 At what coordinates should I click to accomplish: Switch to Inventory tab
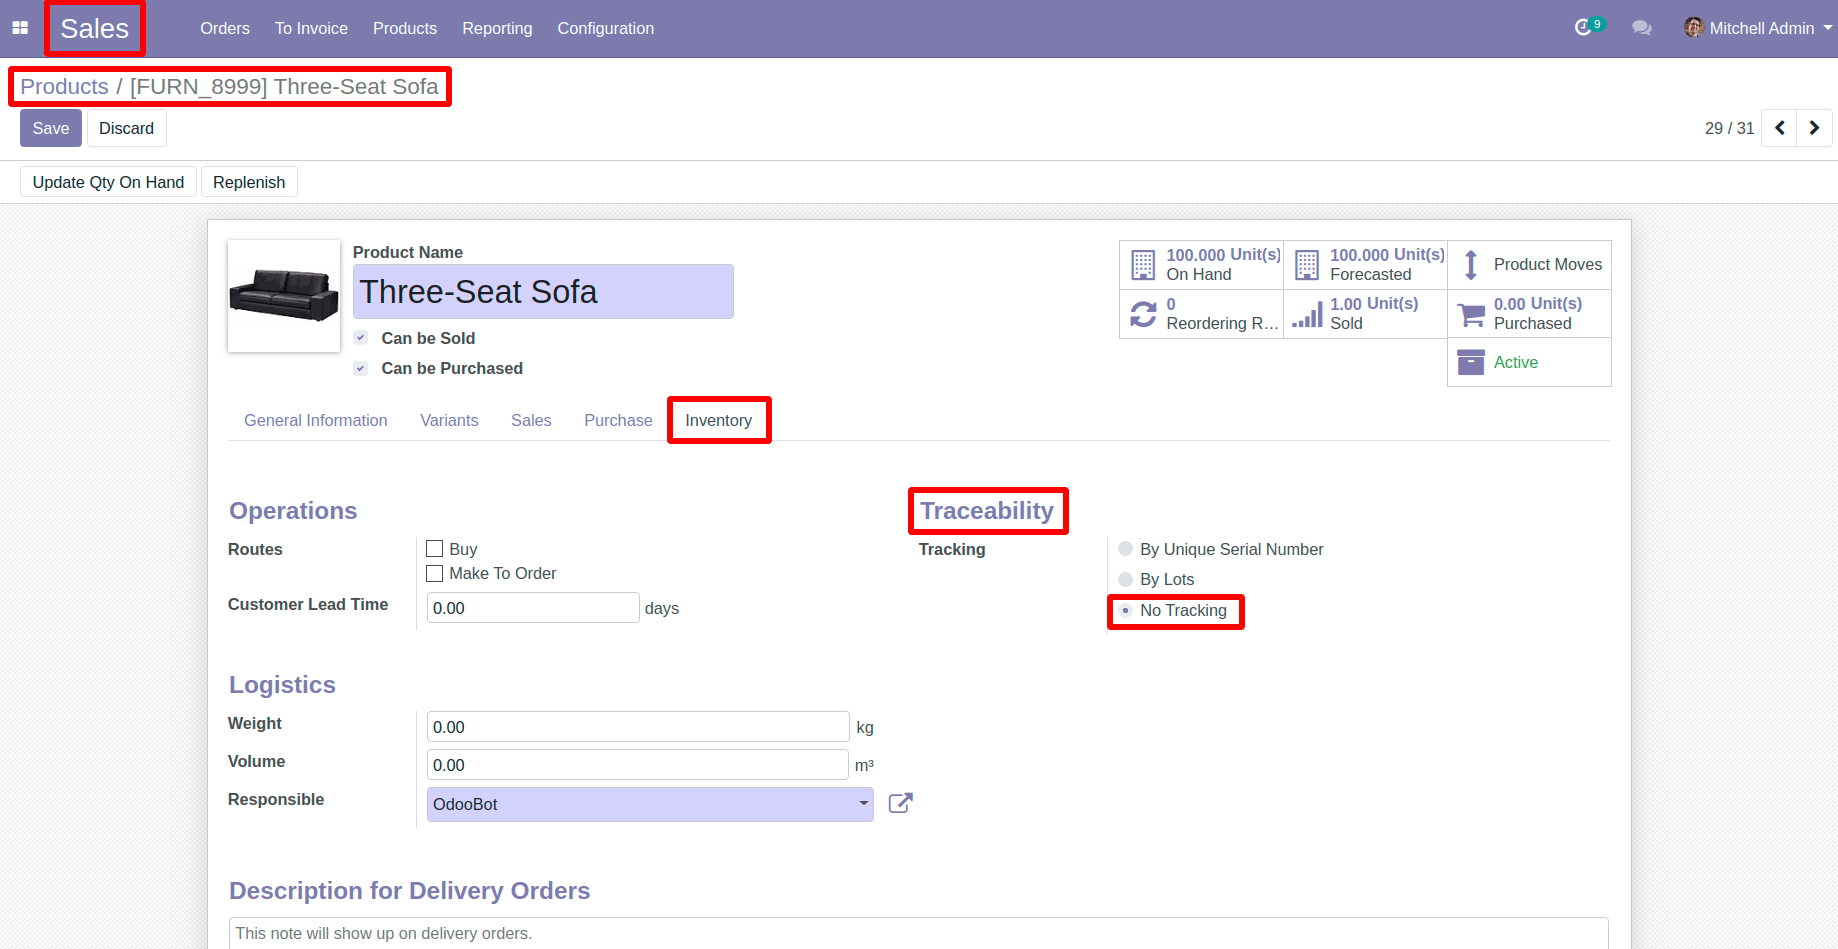tap(719, 420)
